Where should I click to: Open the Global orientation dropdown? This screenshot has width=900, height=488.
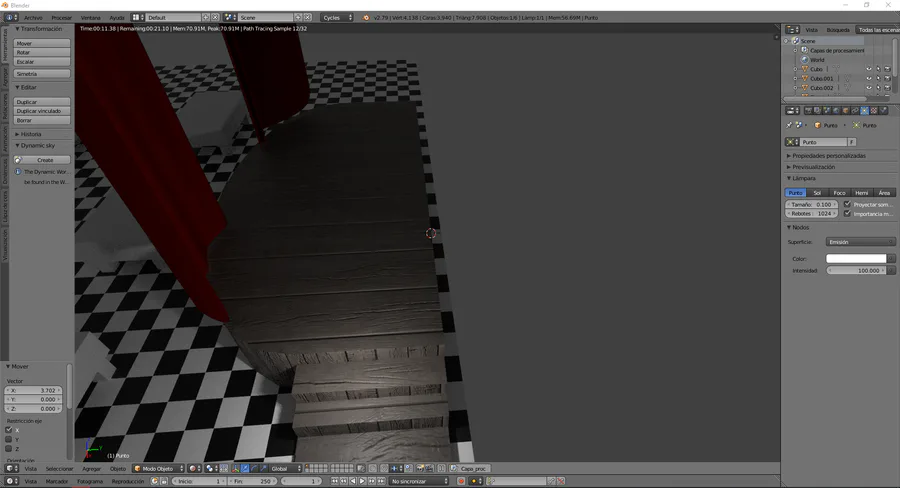click(x=285, y=468)
